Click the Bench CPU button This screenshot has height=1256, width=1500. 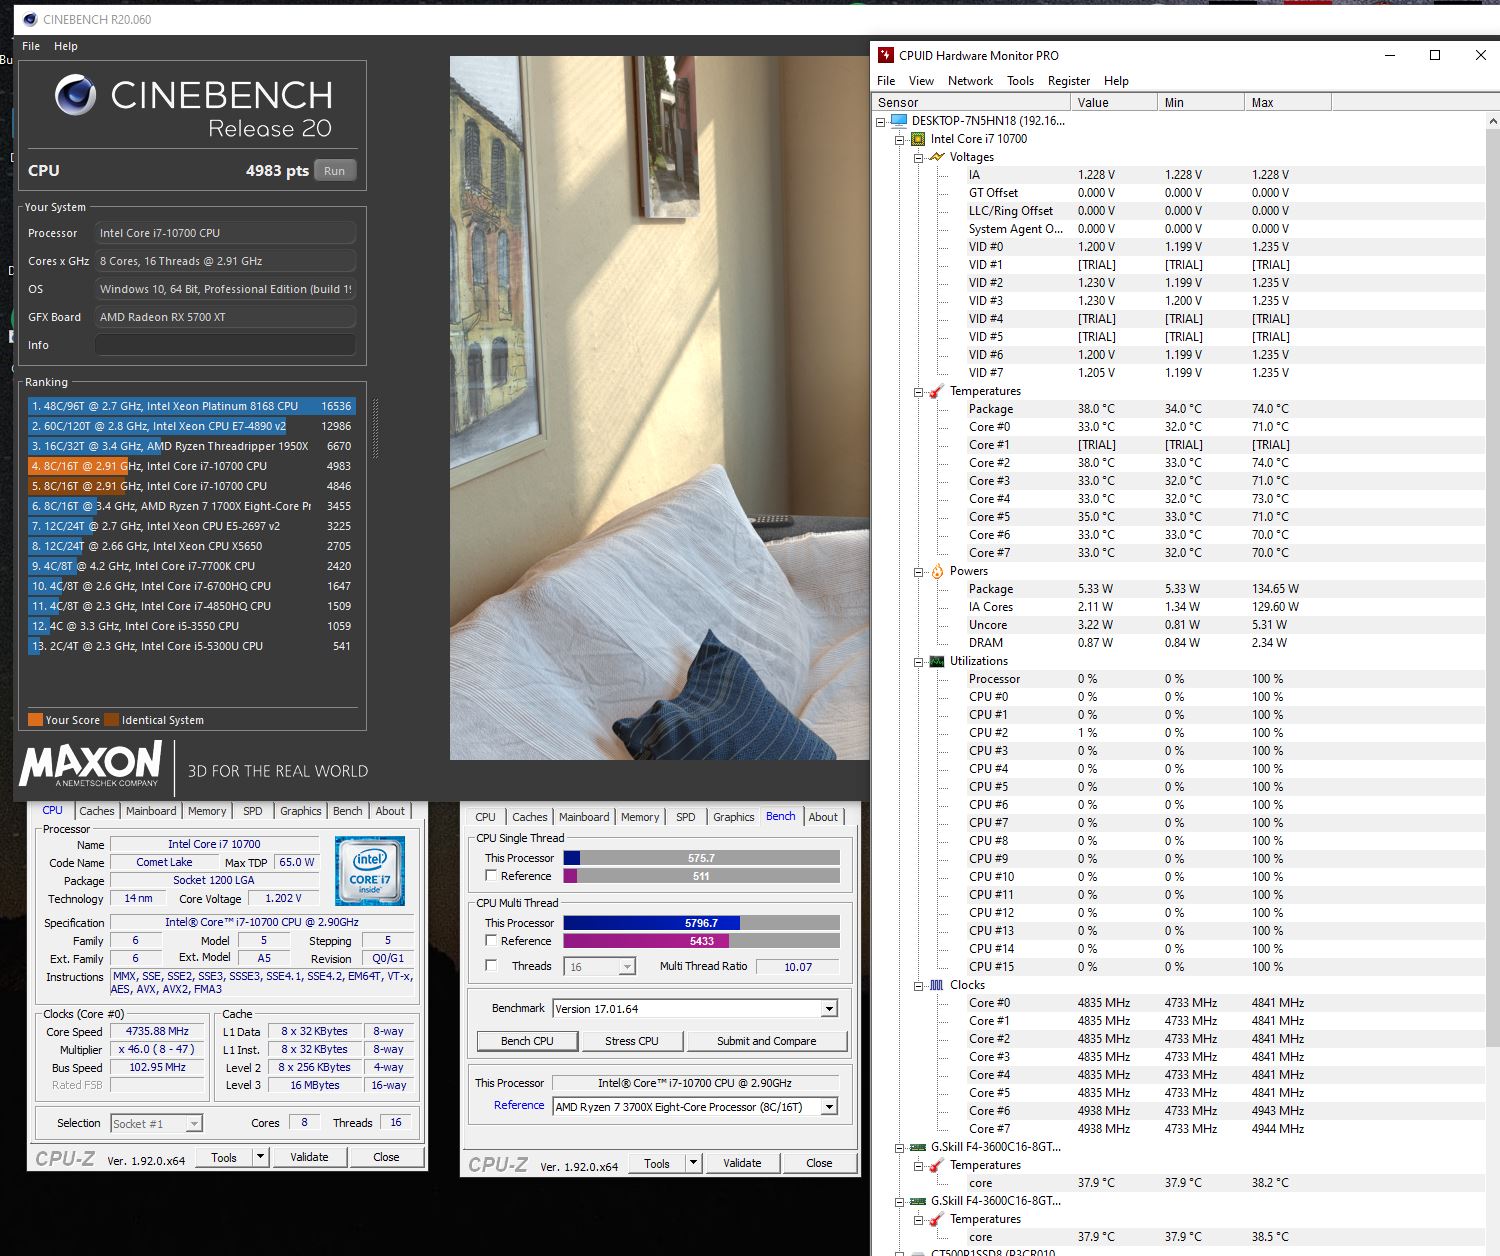[x=527, y=1041]
